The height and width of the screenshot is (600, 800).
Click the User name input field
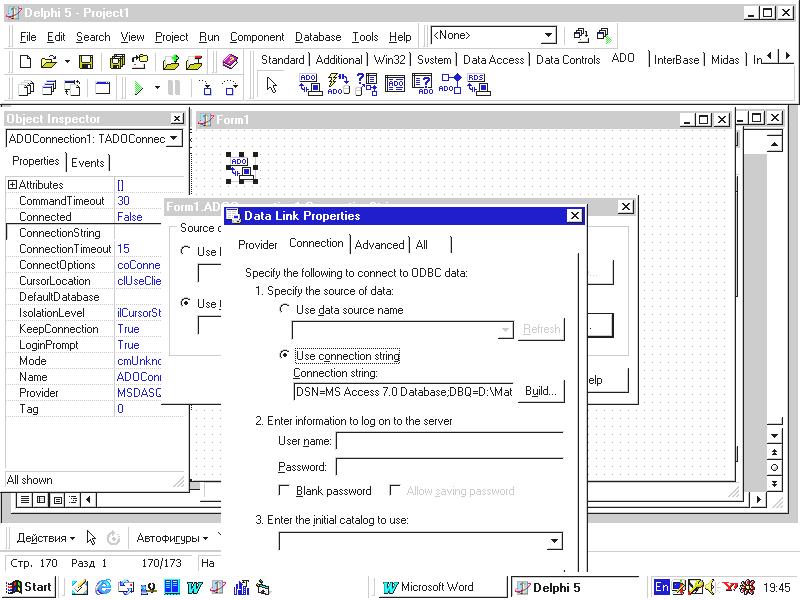[x=449, y=441]
